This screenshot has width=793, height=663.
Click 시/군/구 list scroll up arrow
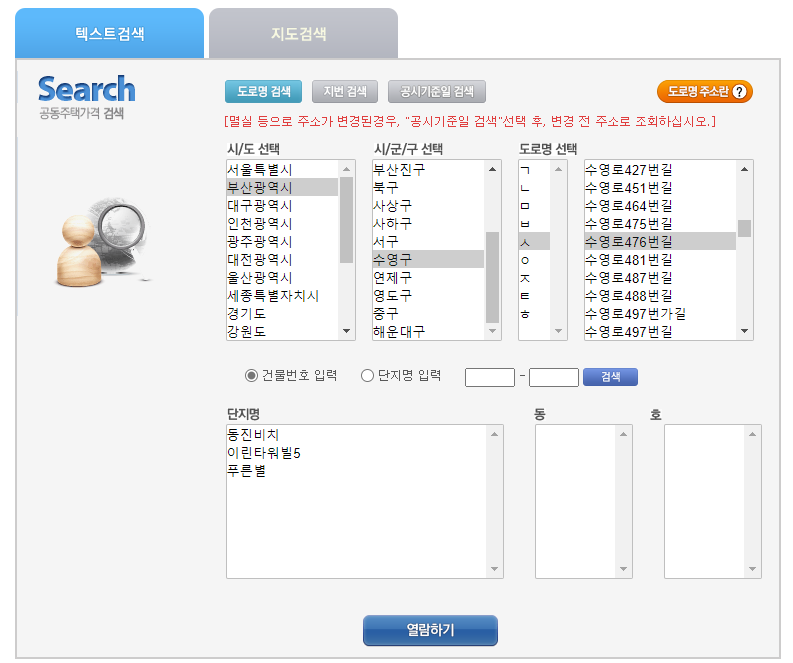493,169
